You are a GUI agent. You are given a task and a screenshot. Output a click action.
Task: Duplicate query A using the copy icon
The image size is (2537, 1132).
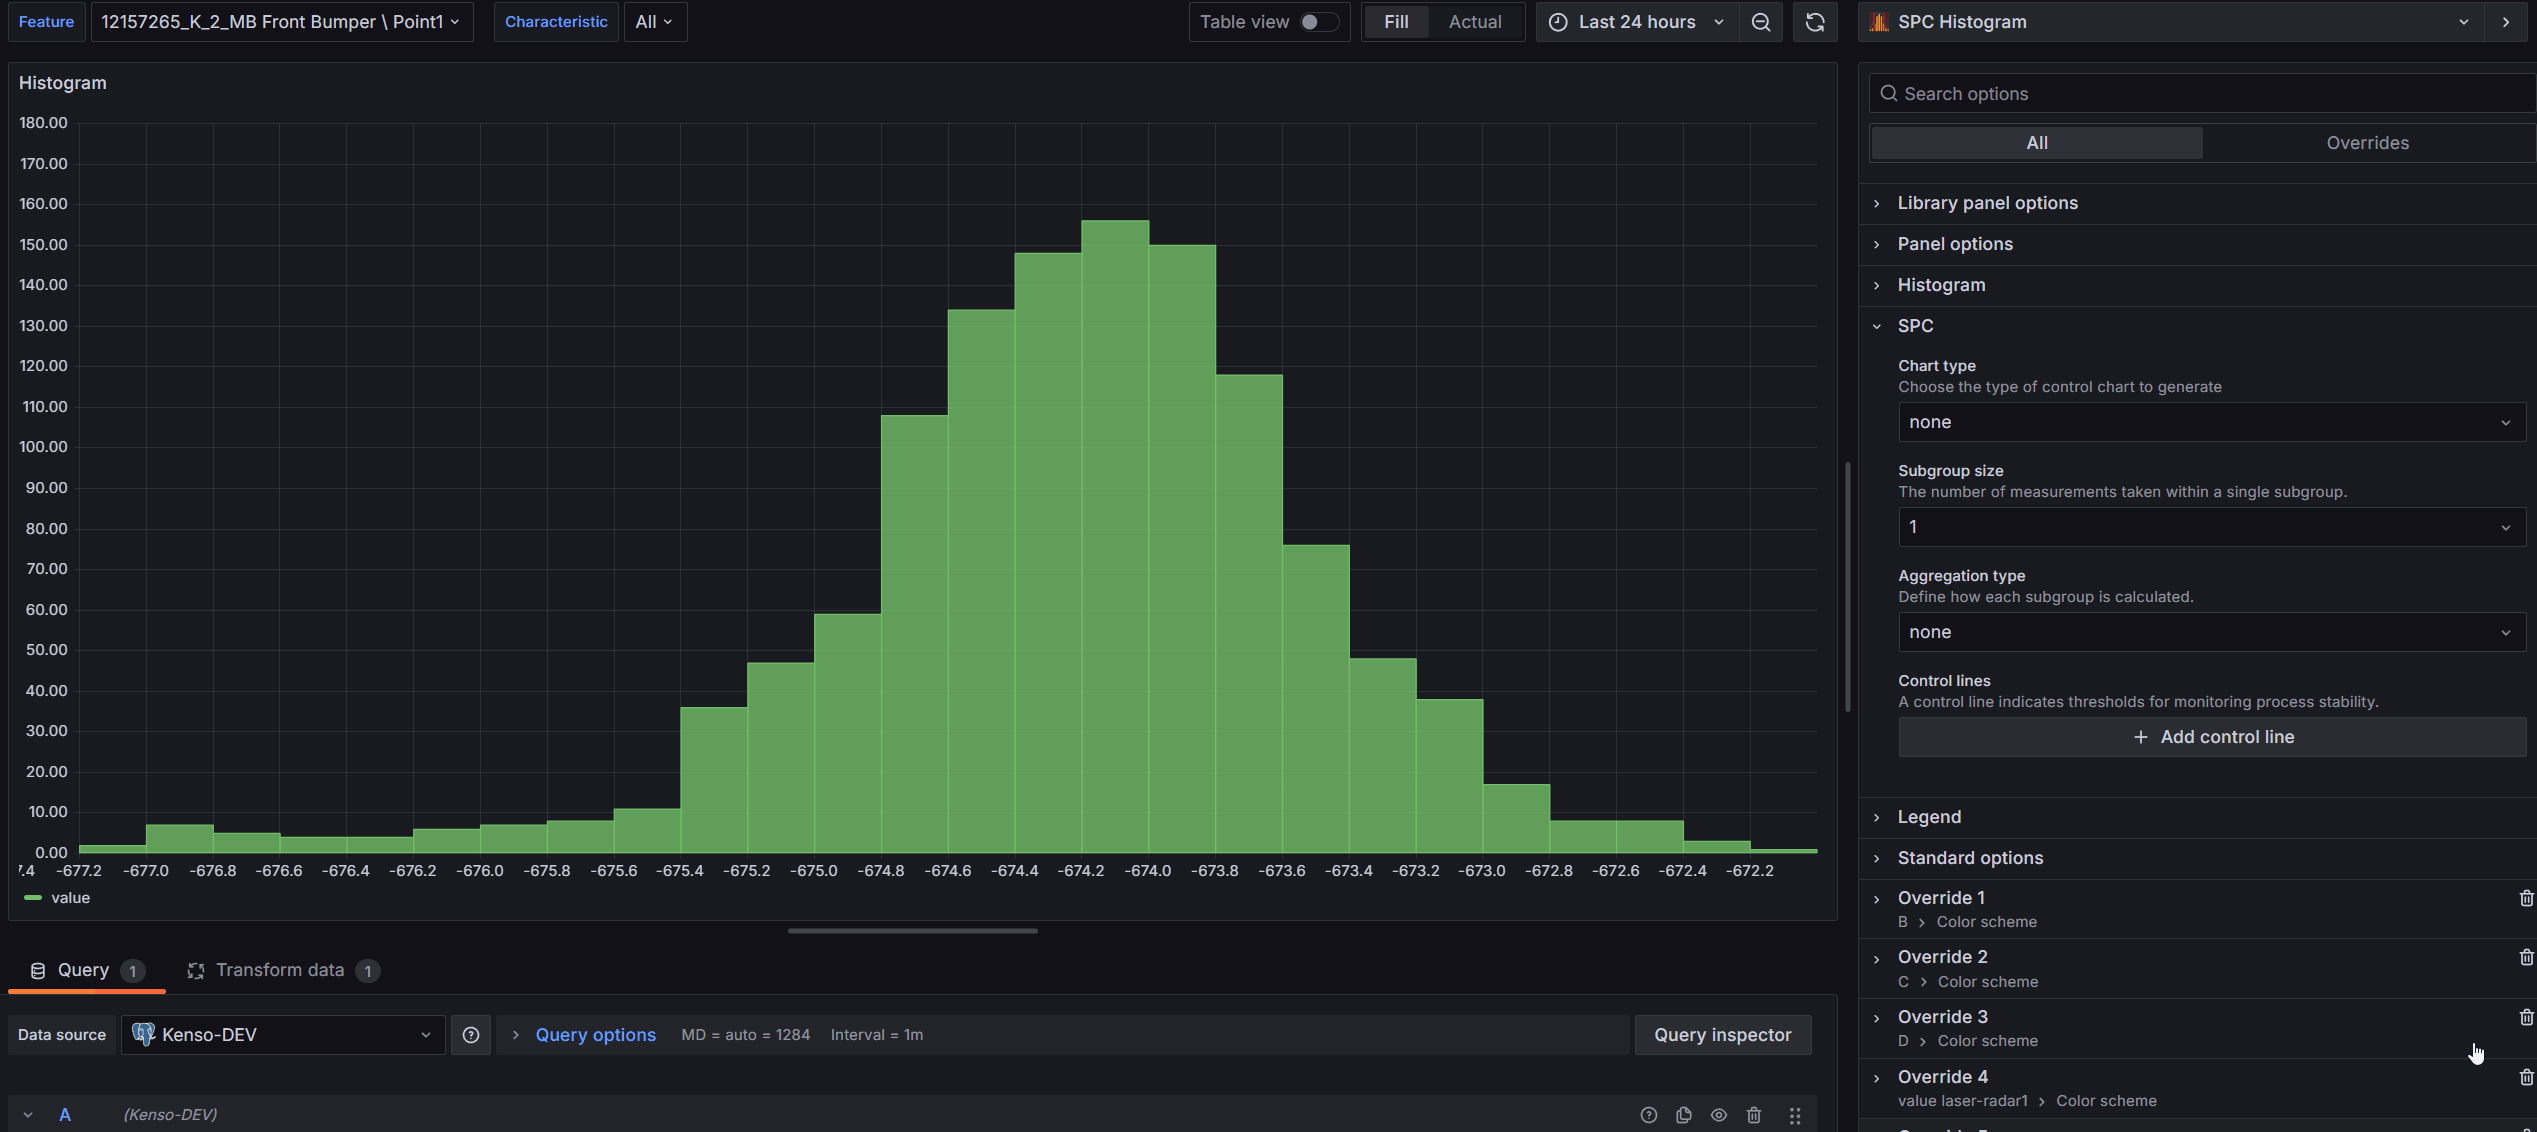click(1684, 1114)
